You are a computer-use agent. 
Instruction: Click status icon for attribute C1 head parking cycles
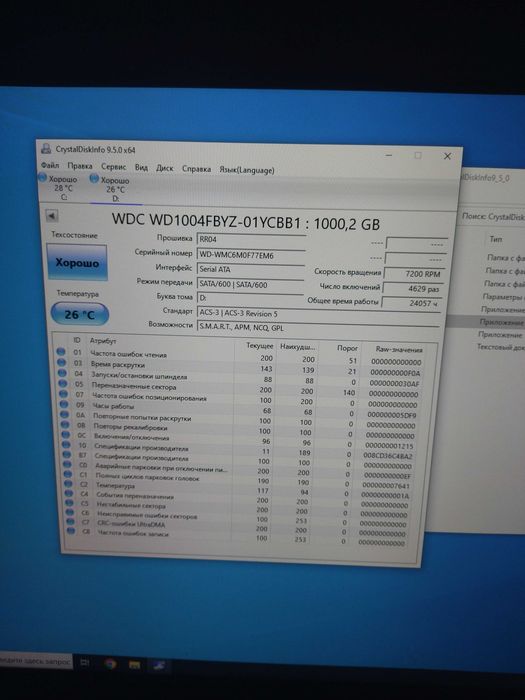tap(68, 474)
